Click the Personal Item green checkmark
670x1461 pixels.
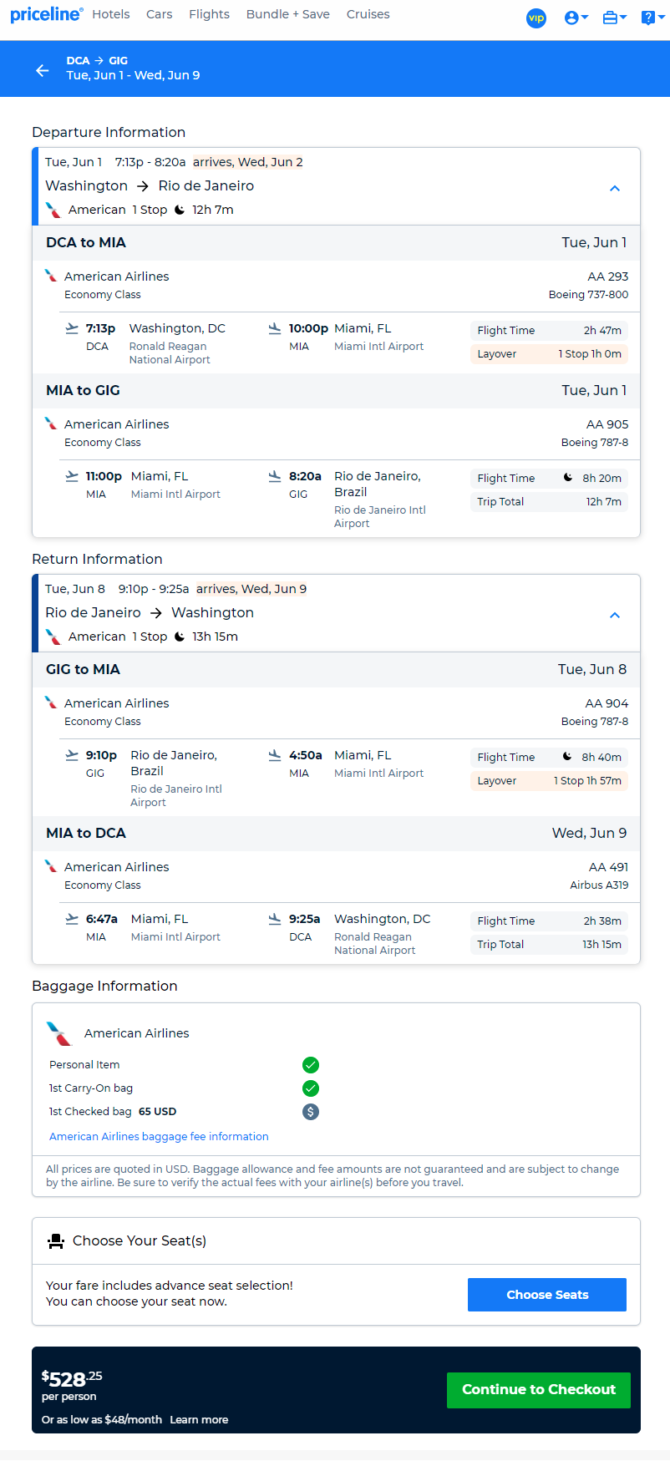point(311,1065)
